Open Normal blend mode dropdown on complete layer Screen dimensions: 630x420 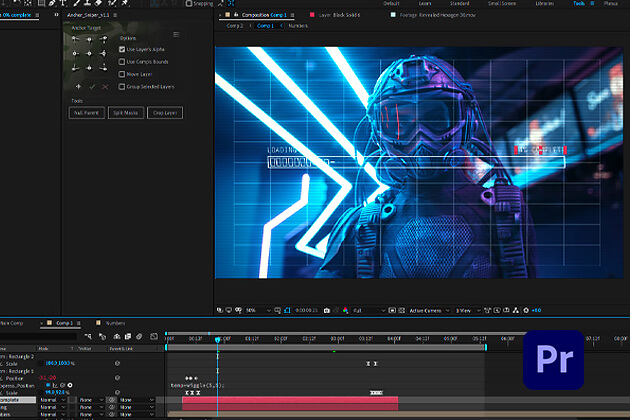click(52, 400)
